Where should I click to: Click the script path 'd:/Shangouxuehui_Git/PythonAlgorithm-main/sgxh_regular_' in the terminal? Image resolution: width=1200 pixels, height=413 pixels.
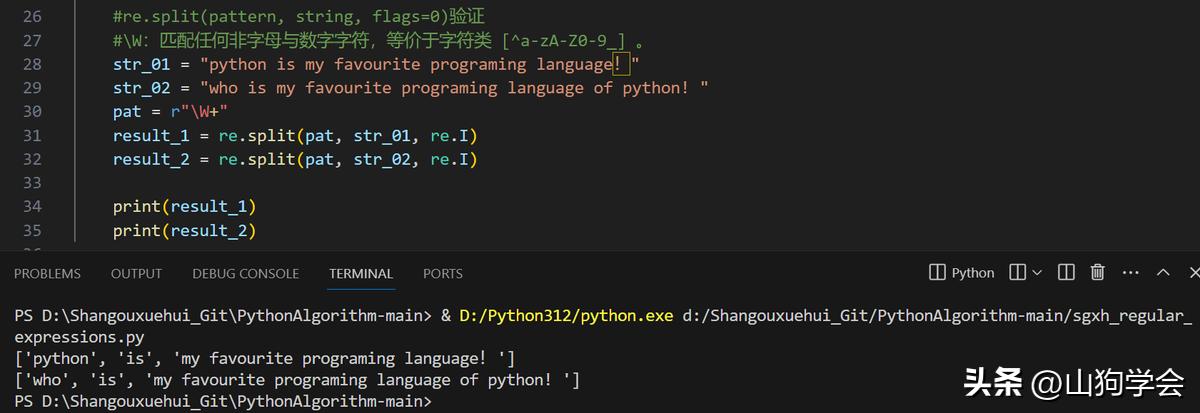click(937, 316)
